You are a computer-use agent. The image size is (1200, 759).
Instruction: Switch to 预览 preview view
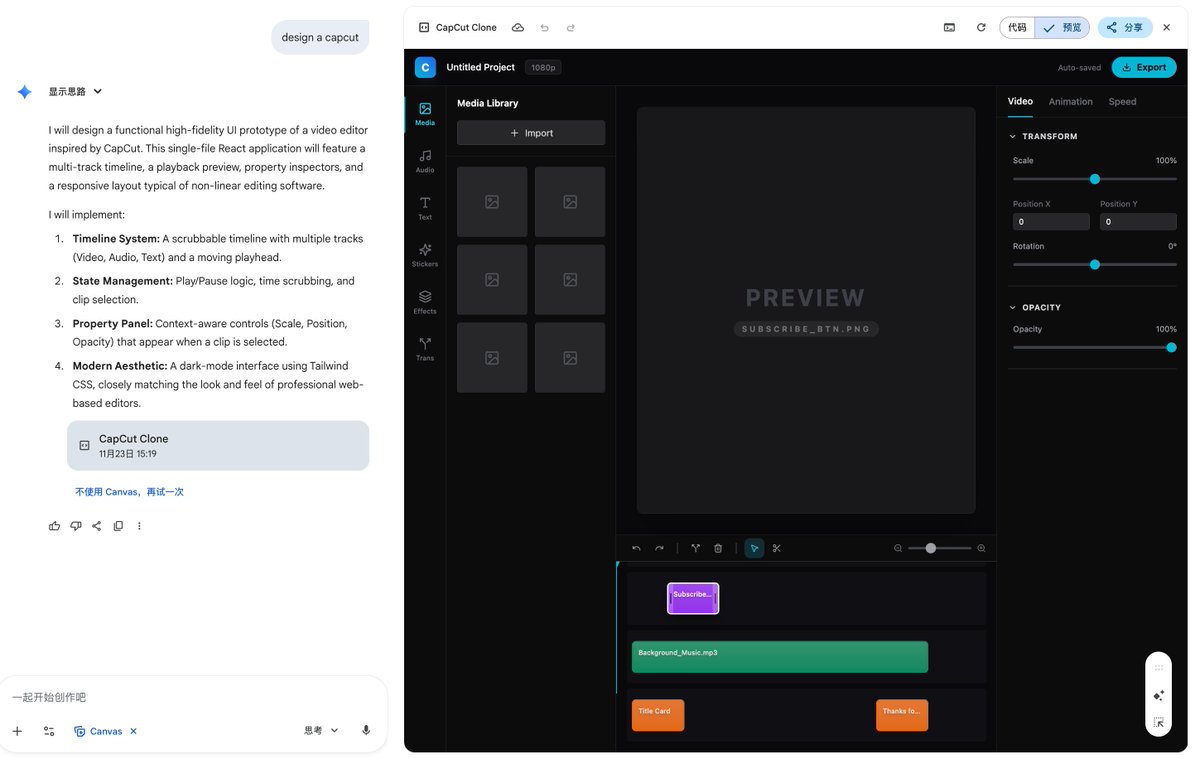[x=1062, y=28]
